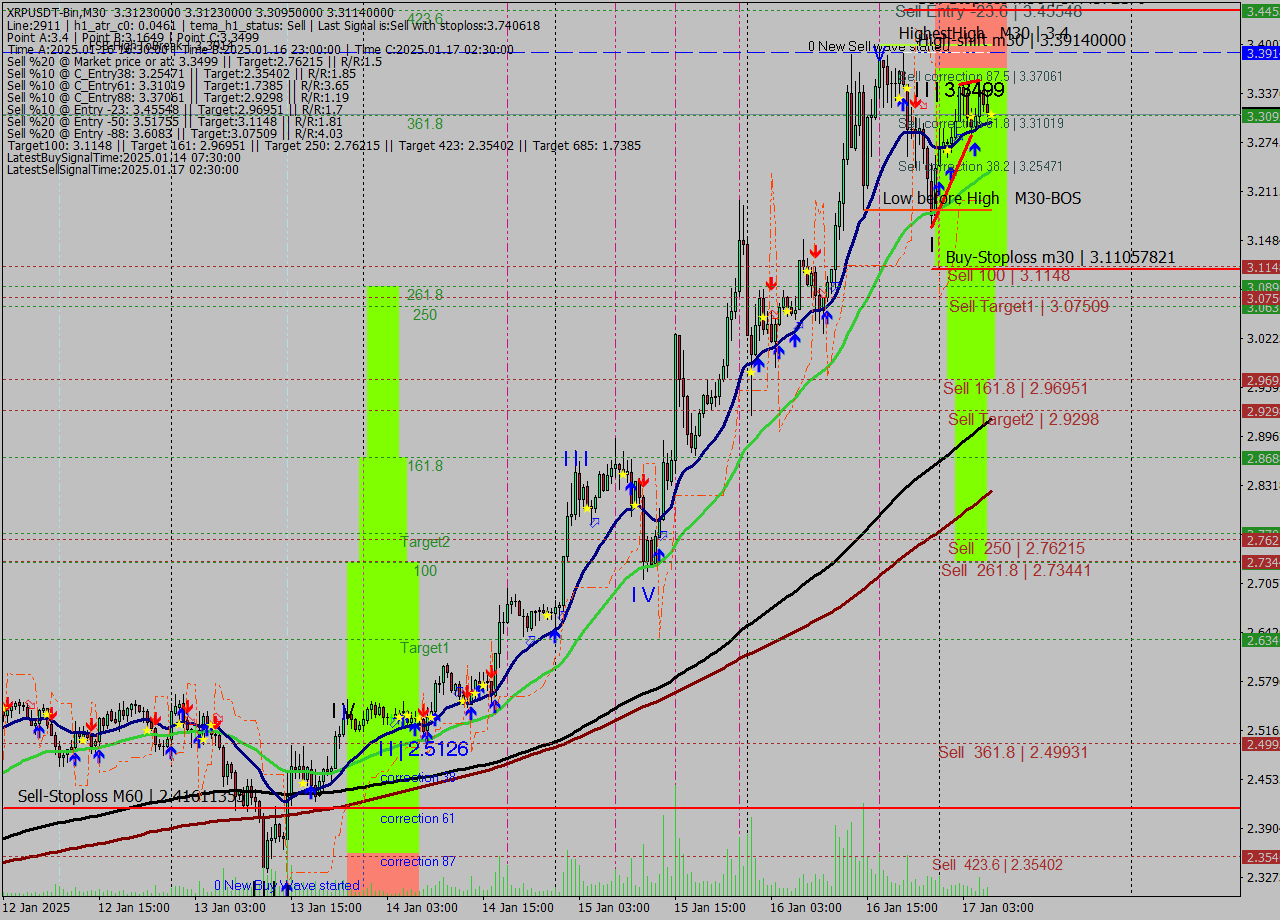
Task: Click the '14 Jan 15:00' time axis label
Action: 516,908
